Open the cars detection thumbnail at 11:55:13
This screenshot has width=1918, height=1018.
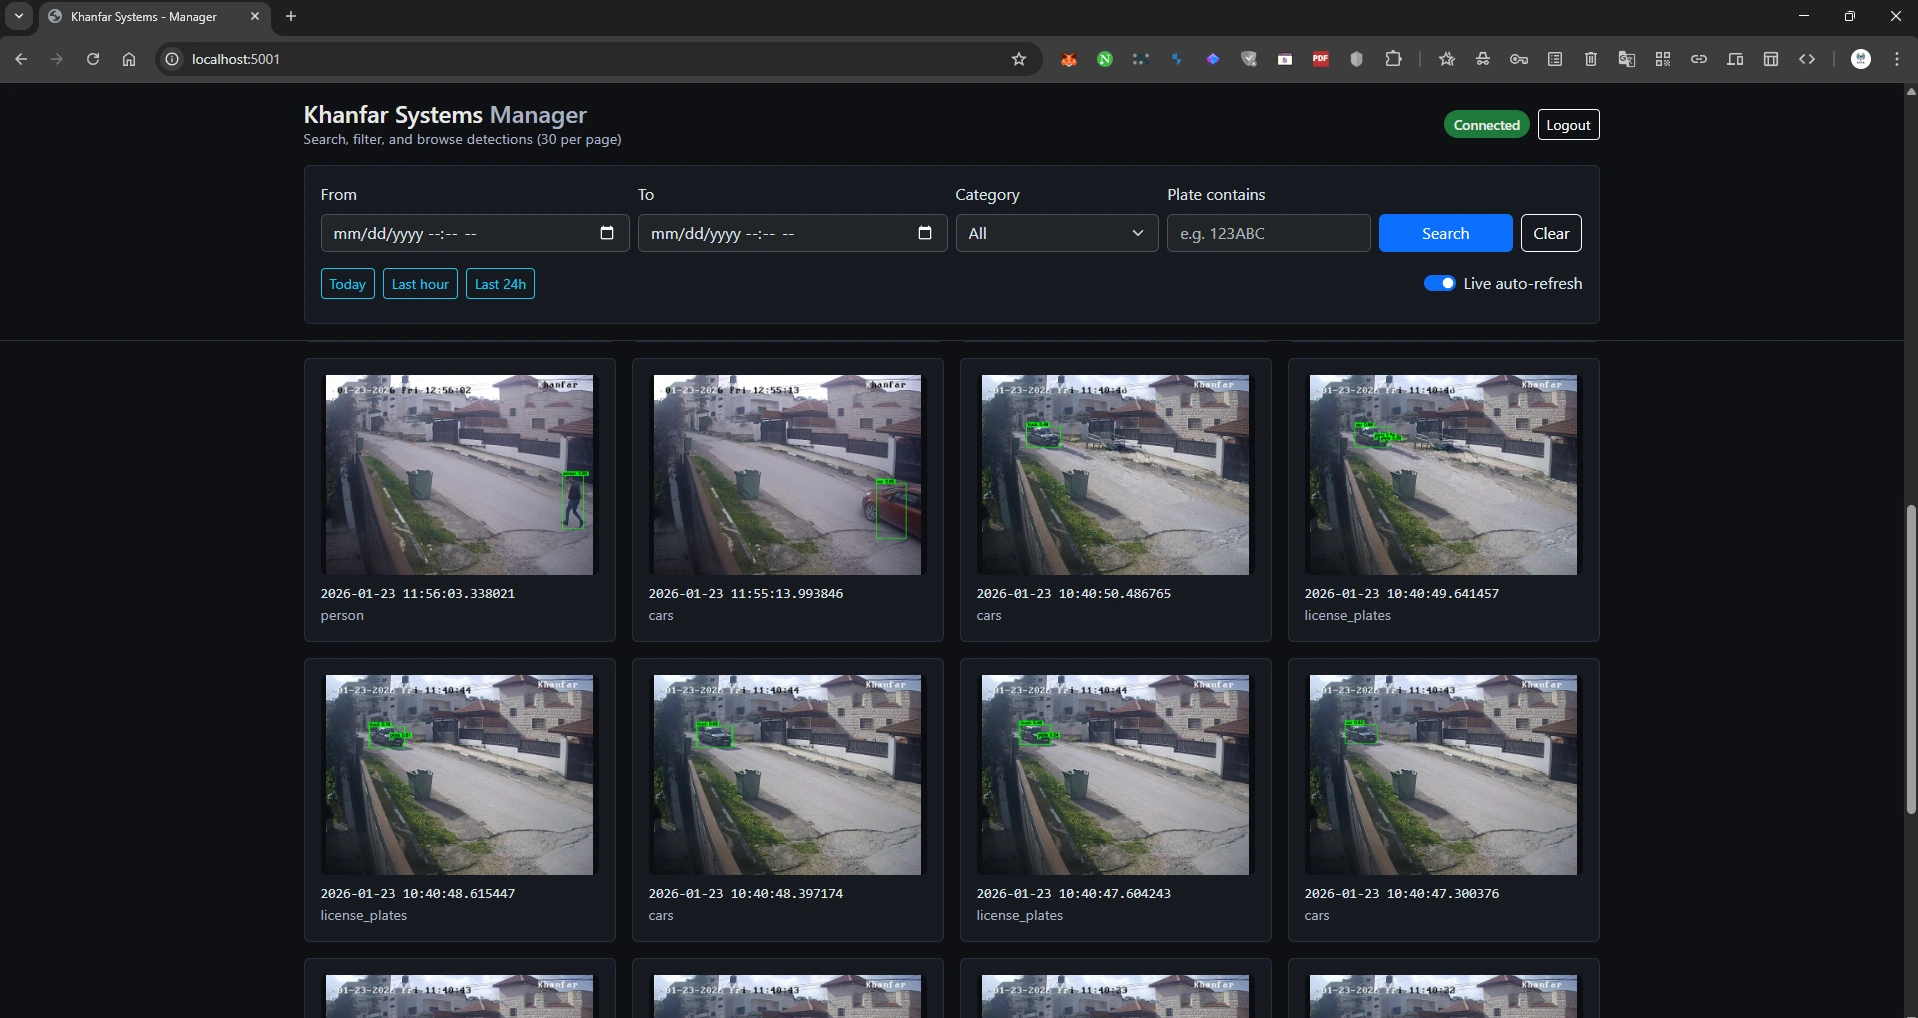coord(787,475)
